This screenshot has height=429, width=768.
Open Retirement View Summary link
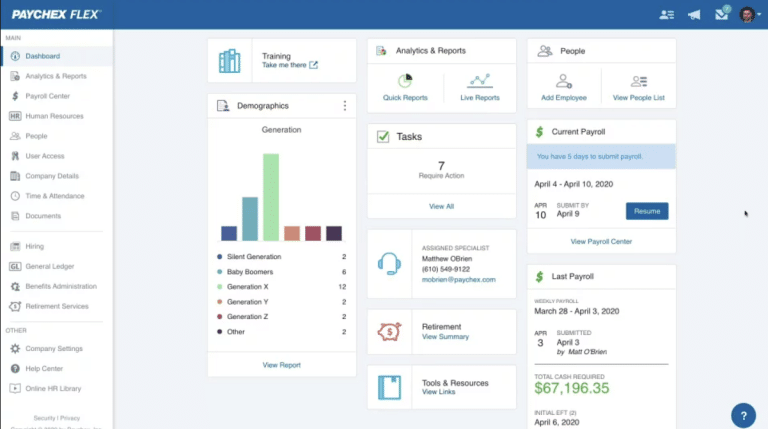tap(445, 337)
